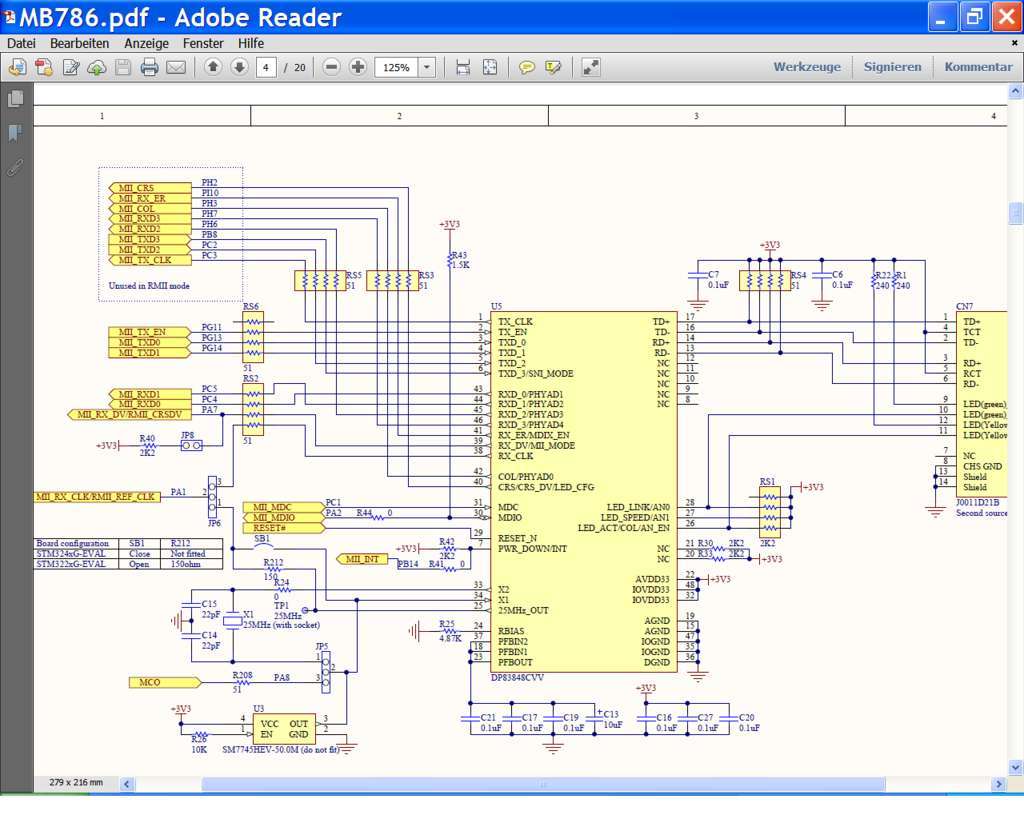Screen dimensions: 1024x819
Task: Save the file with the floppy disk icon
Action: tap(123, 67)
